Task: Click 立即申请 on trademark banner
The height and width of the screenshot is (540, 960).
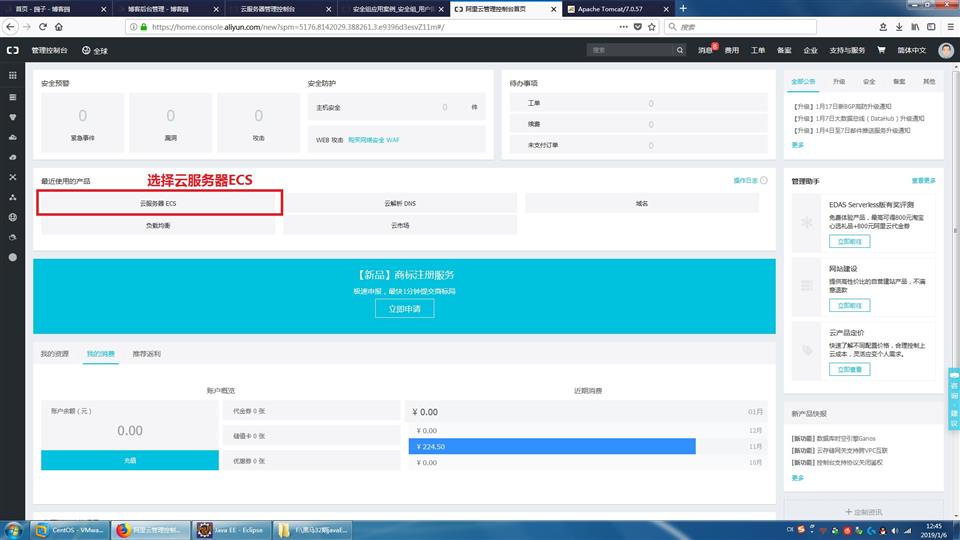Action: 405,309
